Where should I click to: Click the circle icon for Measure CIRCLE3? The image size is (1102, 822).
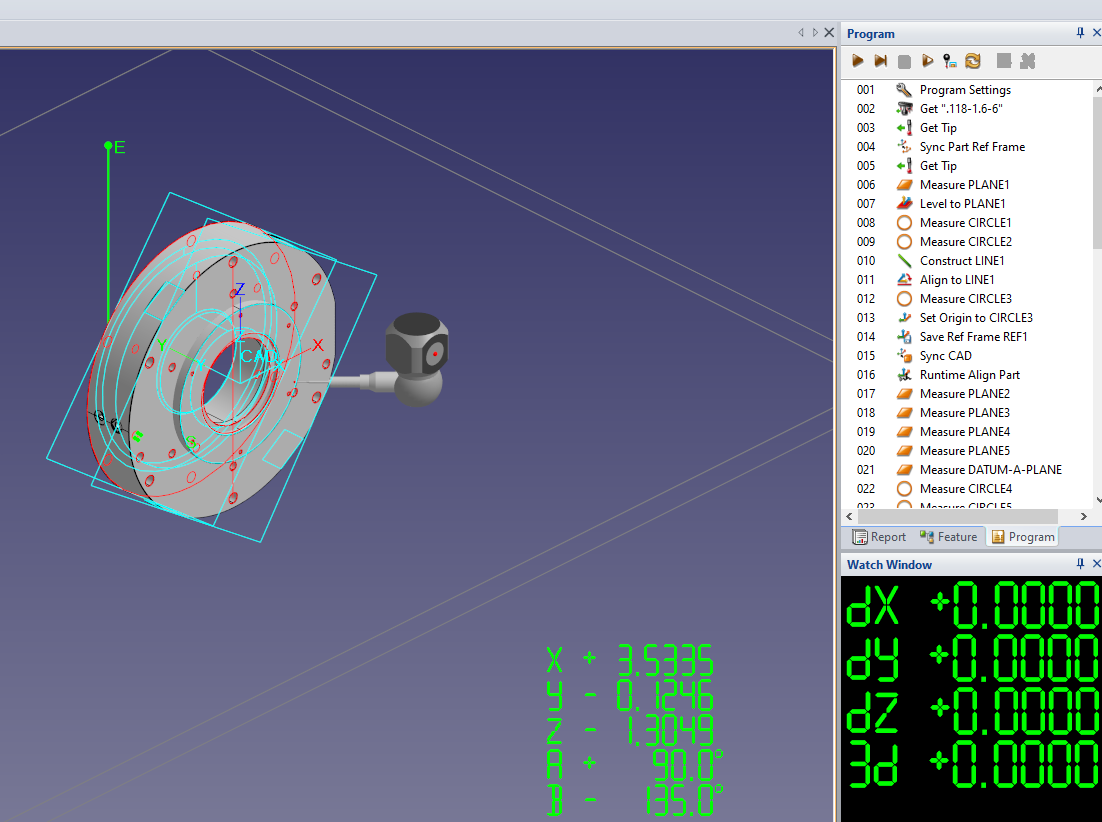point(904,299)
